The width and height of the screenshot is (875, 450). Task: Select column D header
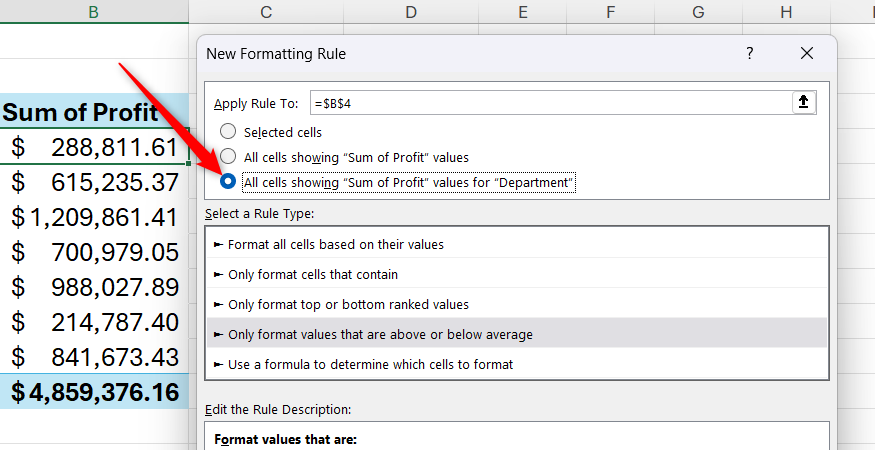pyautogui.click(x=411, y=12)
